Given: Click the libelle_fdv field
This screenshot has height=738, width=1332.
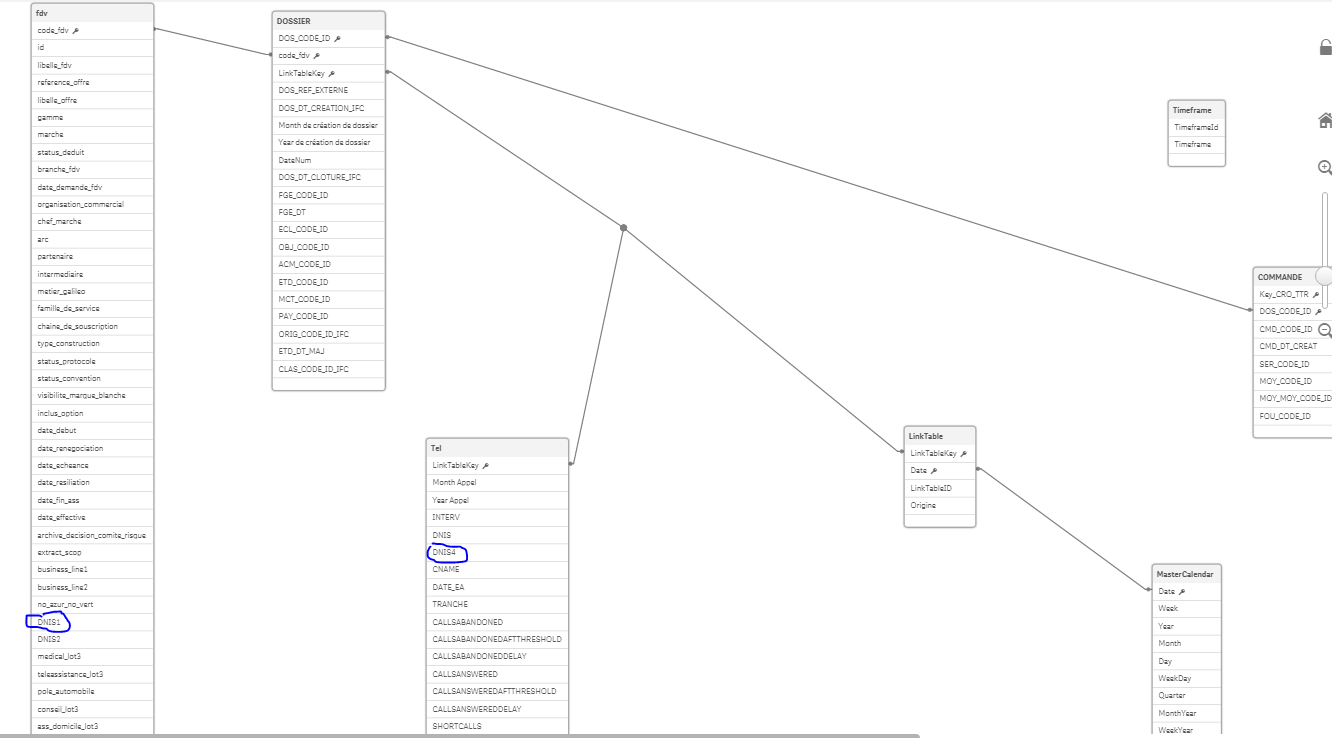Looking at the screenshot, I should tap(93, 65).
